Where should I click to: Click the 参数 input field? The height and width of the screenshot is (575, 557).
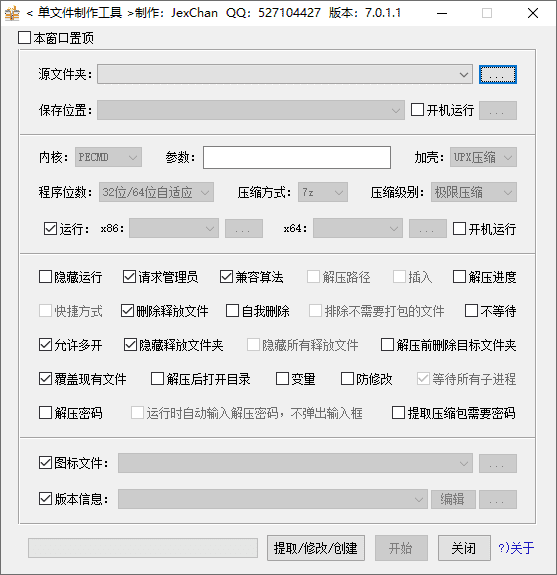click(297, 158)
